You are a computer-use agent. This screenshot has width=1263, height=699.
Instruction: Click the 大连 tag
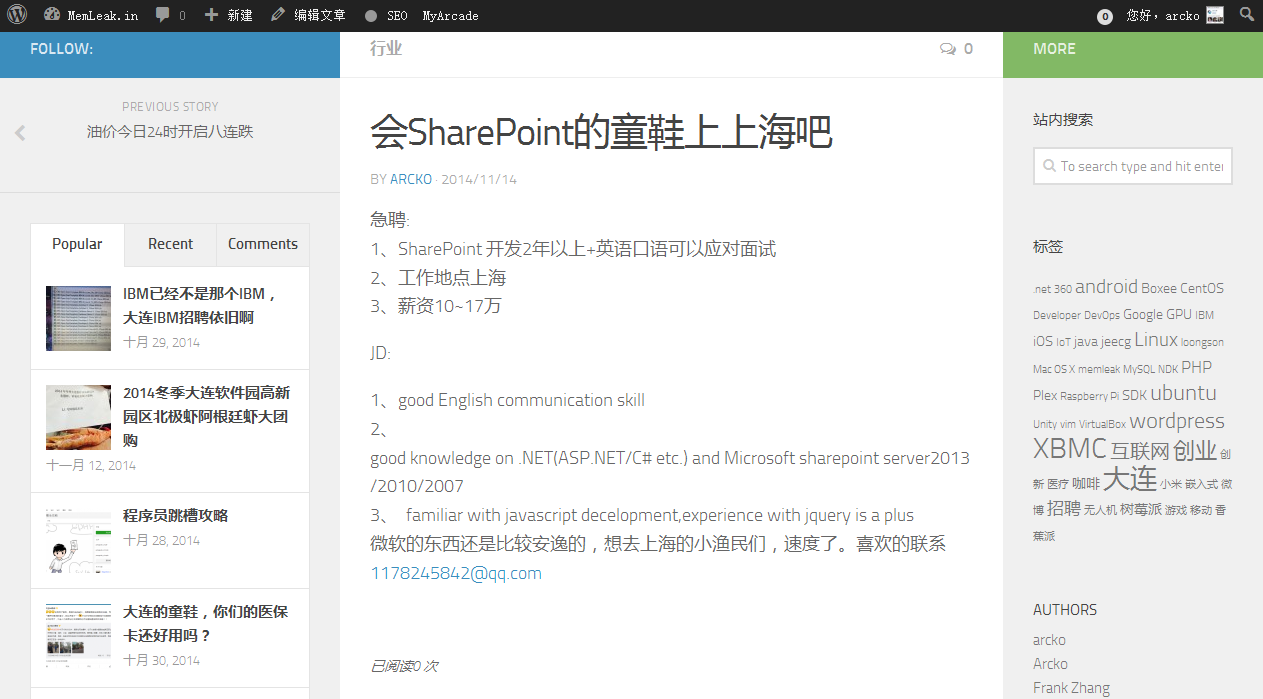[1129, 478]
